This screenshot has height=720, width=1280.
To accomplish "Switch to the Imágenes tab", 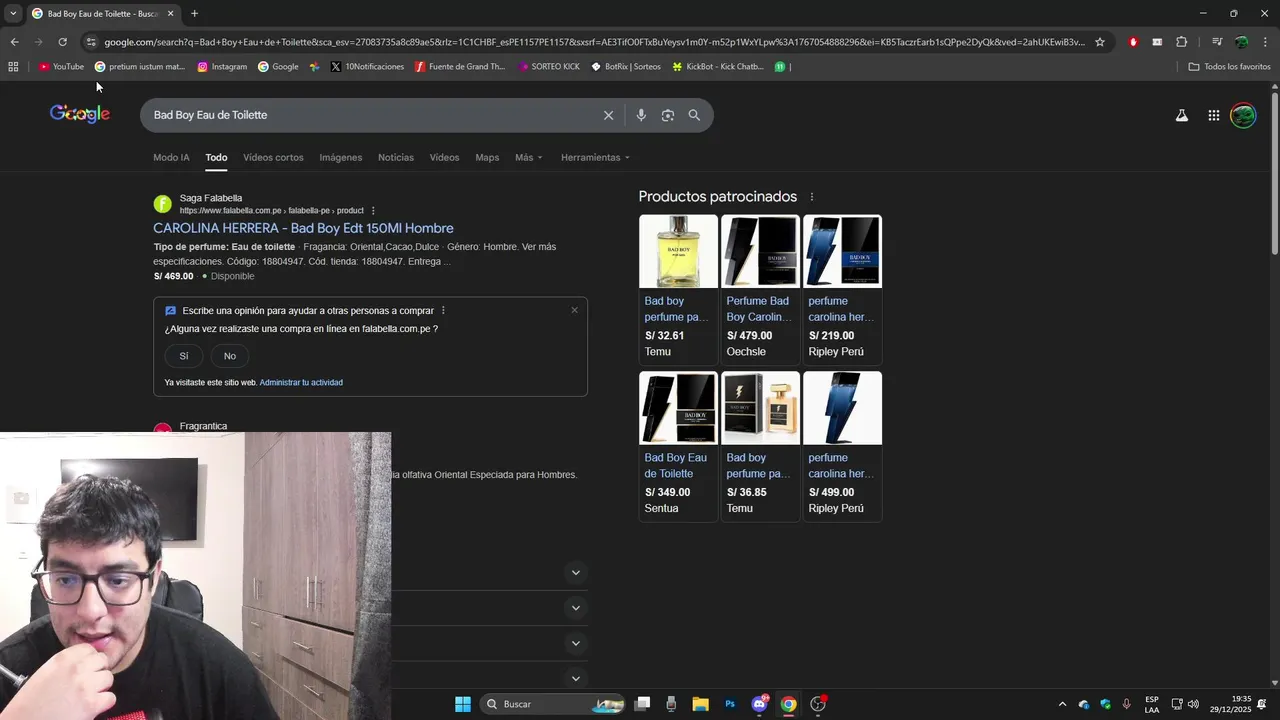I will pos(341,158).
